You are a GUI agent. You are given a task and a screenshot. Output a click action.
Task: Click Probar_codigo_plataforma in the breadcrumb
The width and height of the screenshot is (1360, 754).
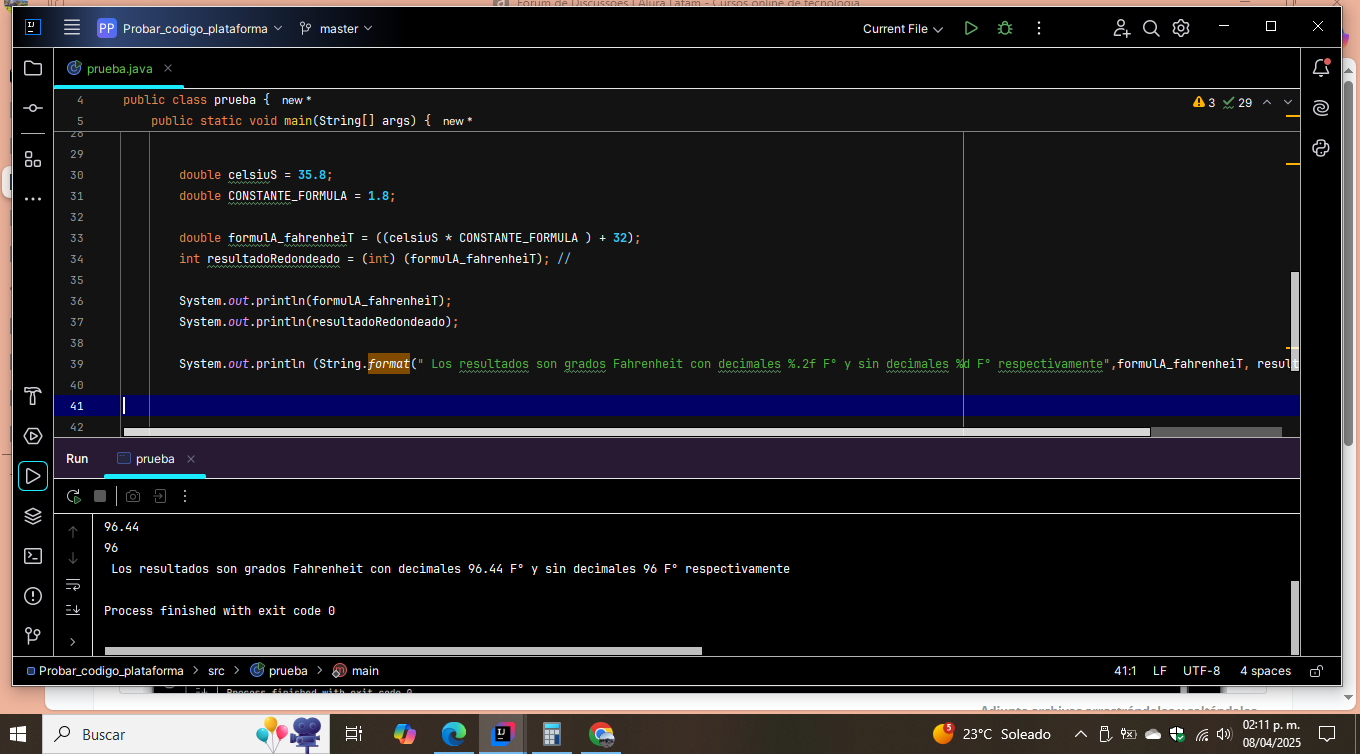pos(105,671)
